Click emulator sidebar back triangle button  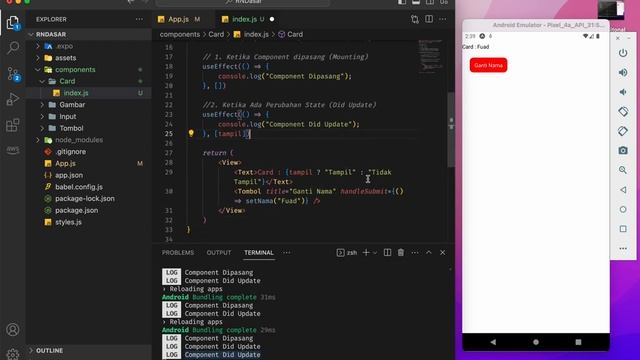coord(623,190)
